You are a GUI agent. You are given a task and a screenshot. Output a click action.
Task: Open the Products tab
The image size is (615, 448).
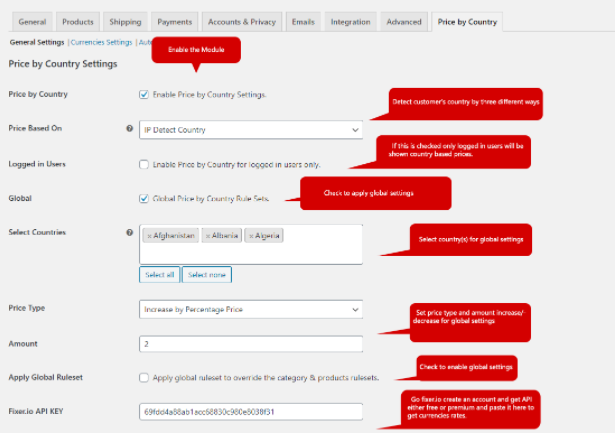(x=78, y=22)
